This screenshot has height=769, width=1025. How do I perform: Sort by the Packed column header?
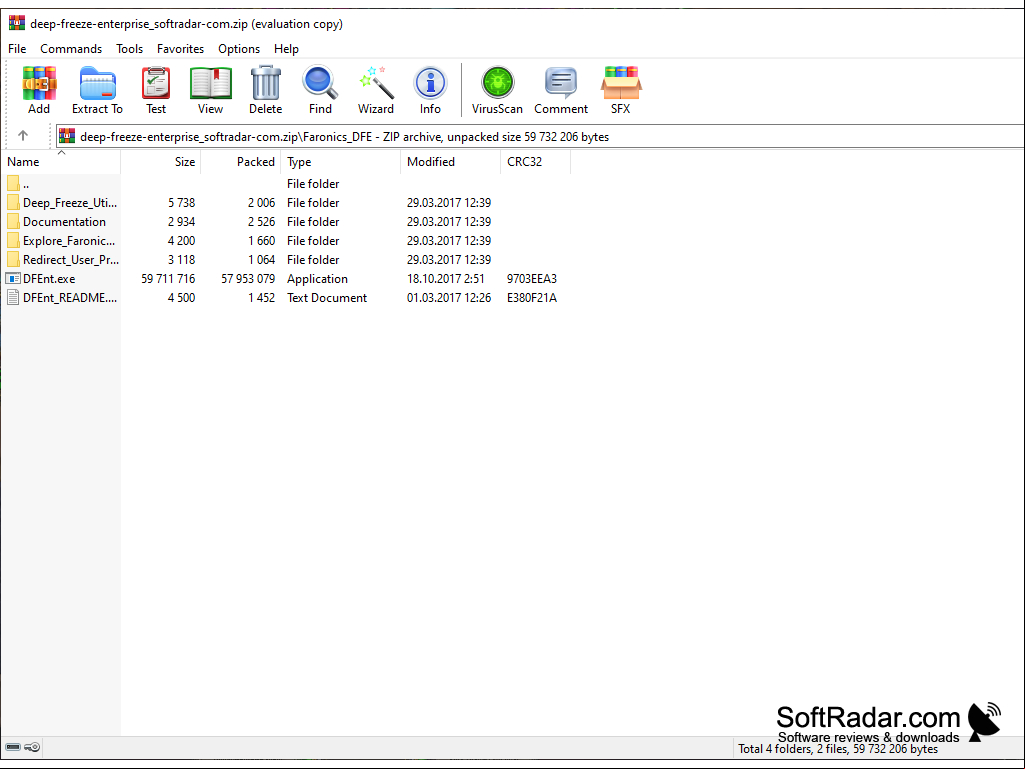pos(241,162)
